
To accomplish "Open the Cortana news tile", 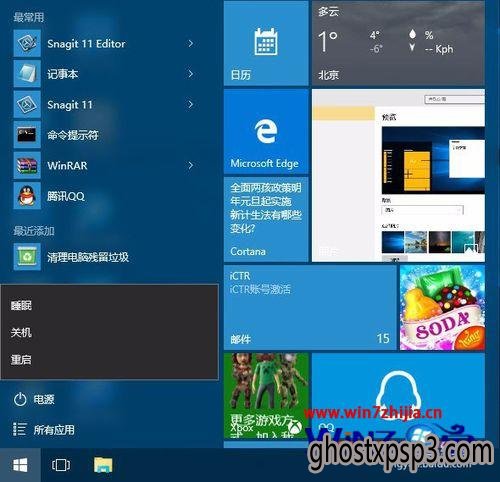I will tap(266, 219).
